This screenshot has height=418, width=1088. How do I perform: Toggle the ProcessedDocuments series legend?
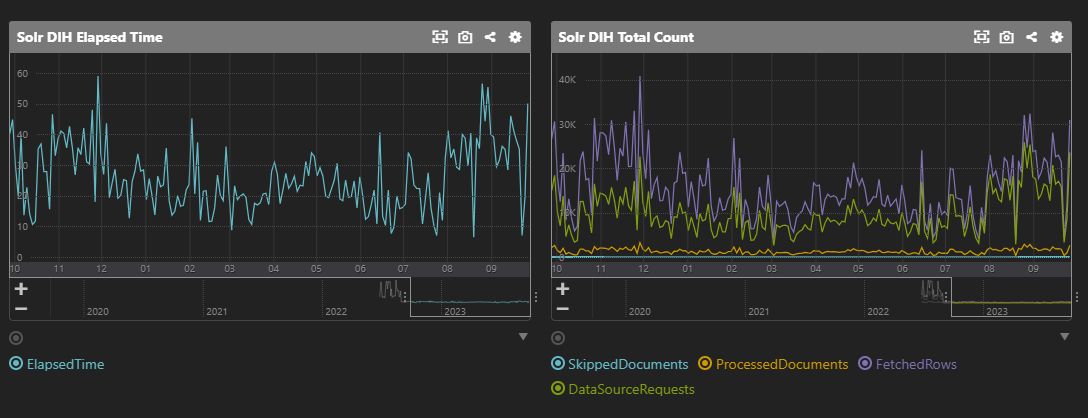(x=773, y=364)
